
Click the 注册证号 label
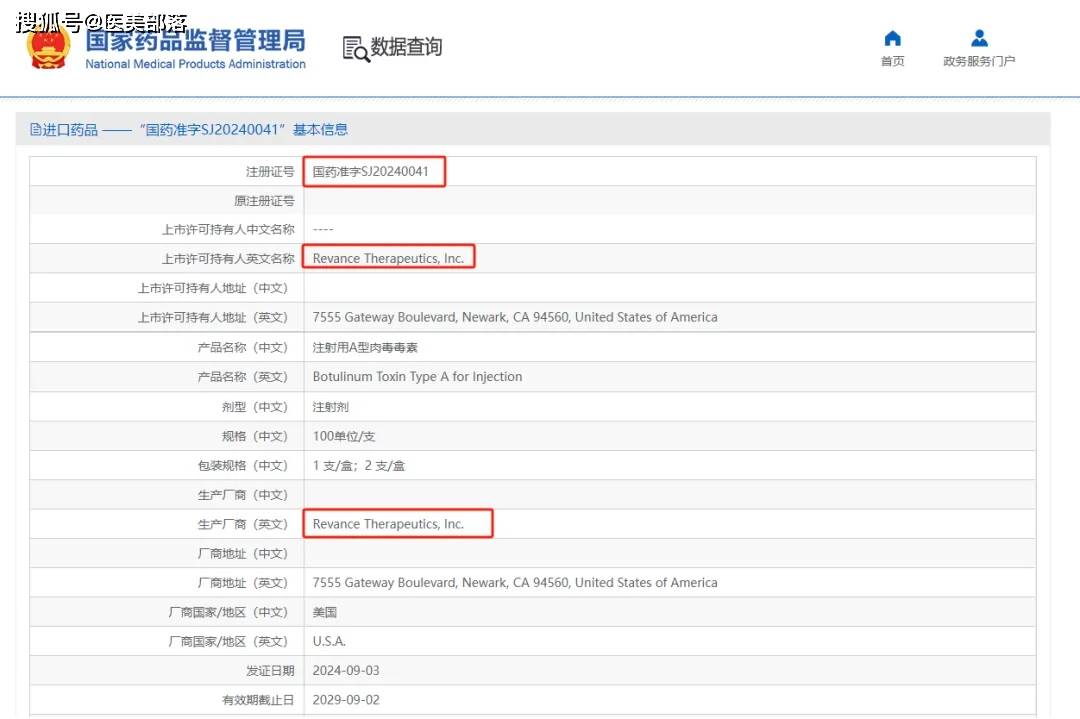tap(270, 171)
